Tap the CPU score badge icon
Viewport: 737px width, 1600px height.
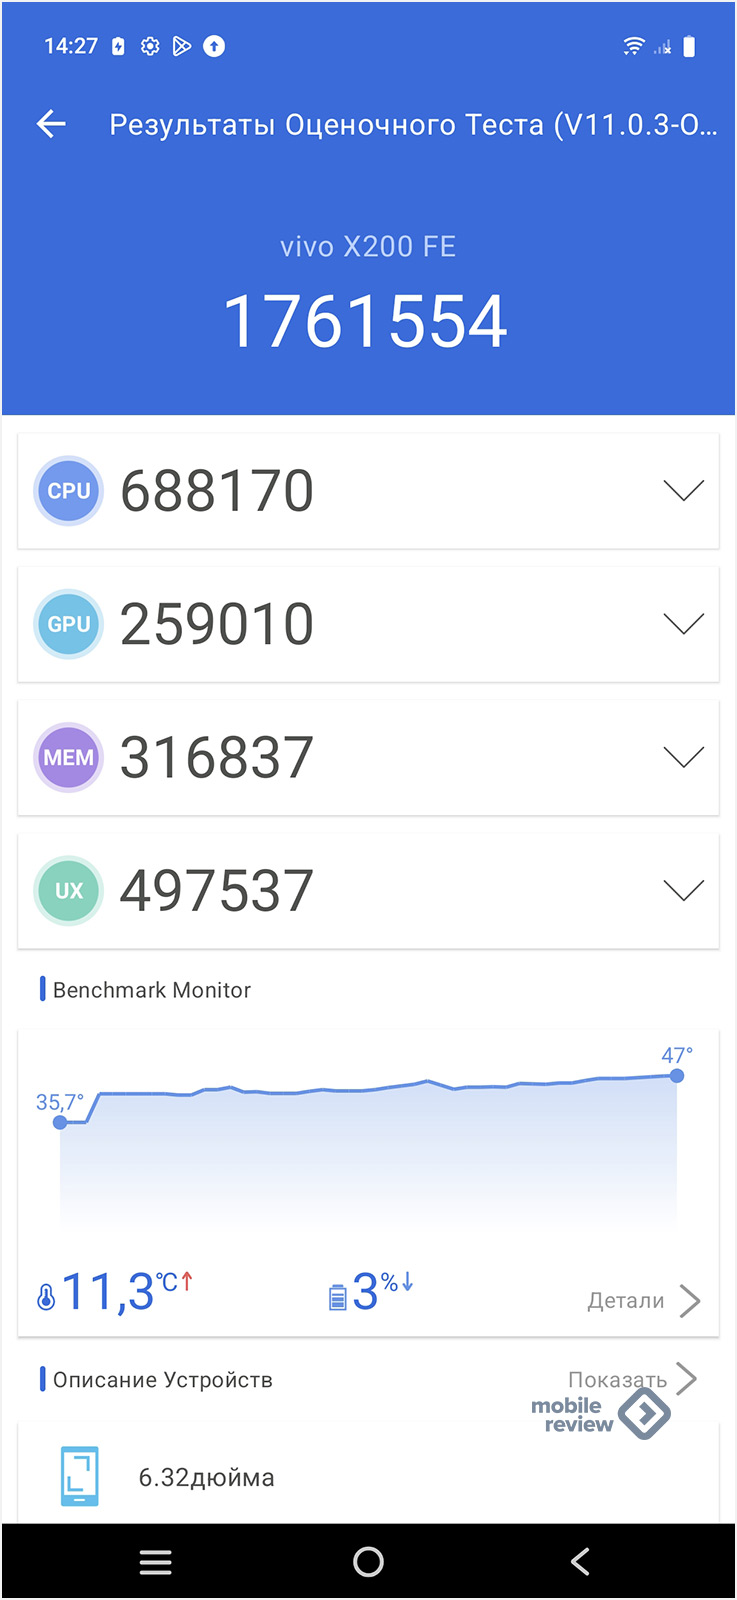click(x=69, y=491)
